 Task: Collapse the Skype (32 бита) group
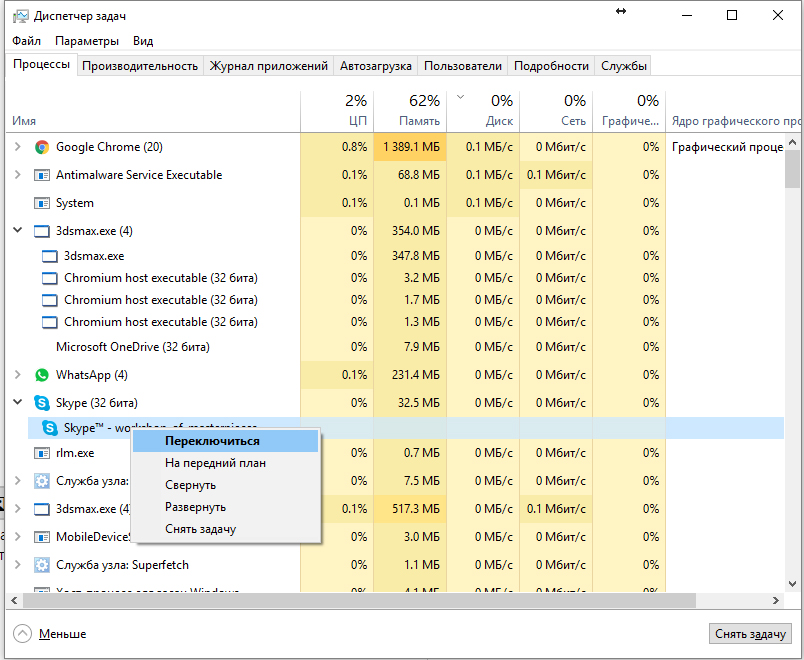coord(18,402)
